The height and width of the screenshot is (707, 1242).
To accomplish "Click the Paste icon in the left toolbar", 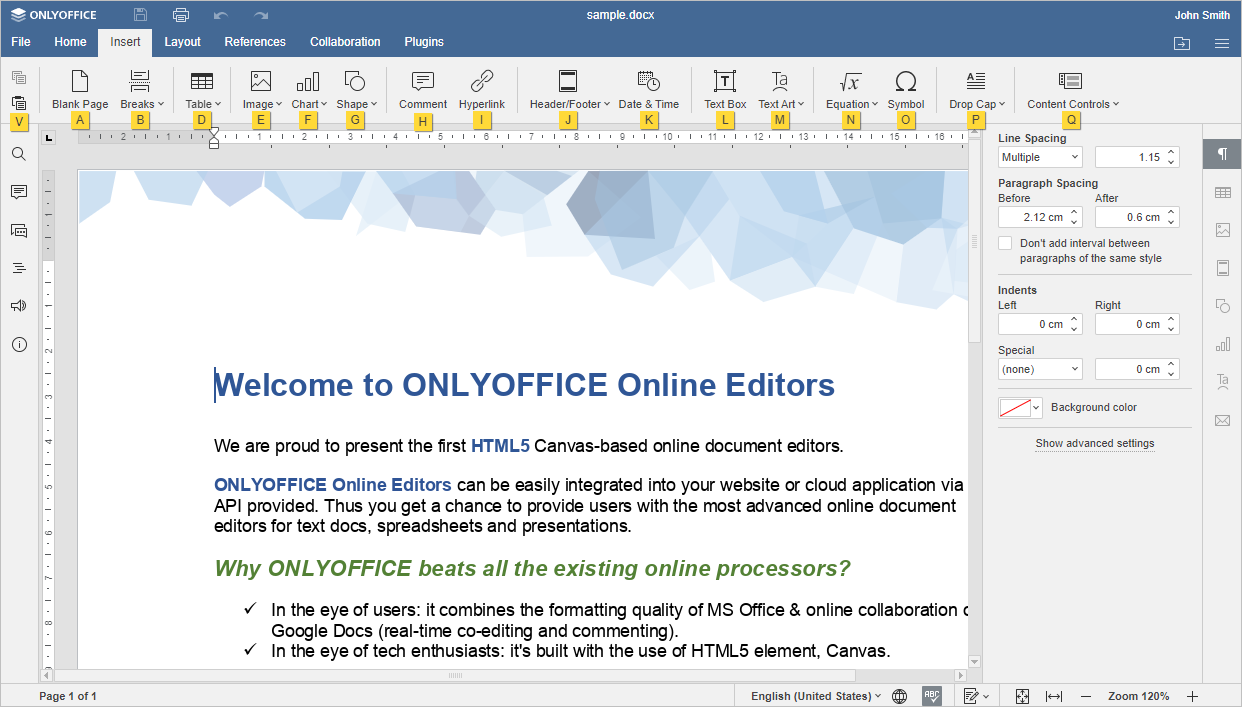I will point(18,103).
